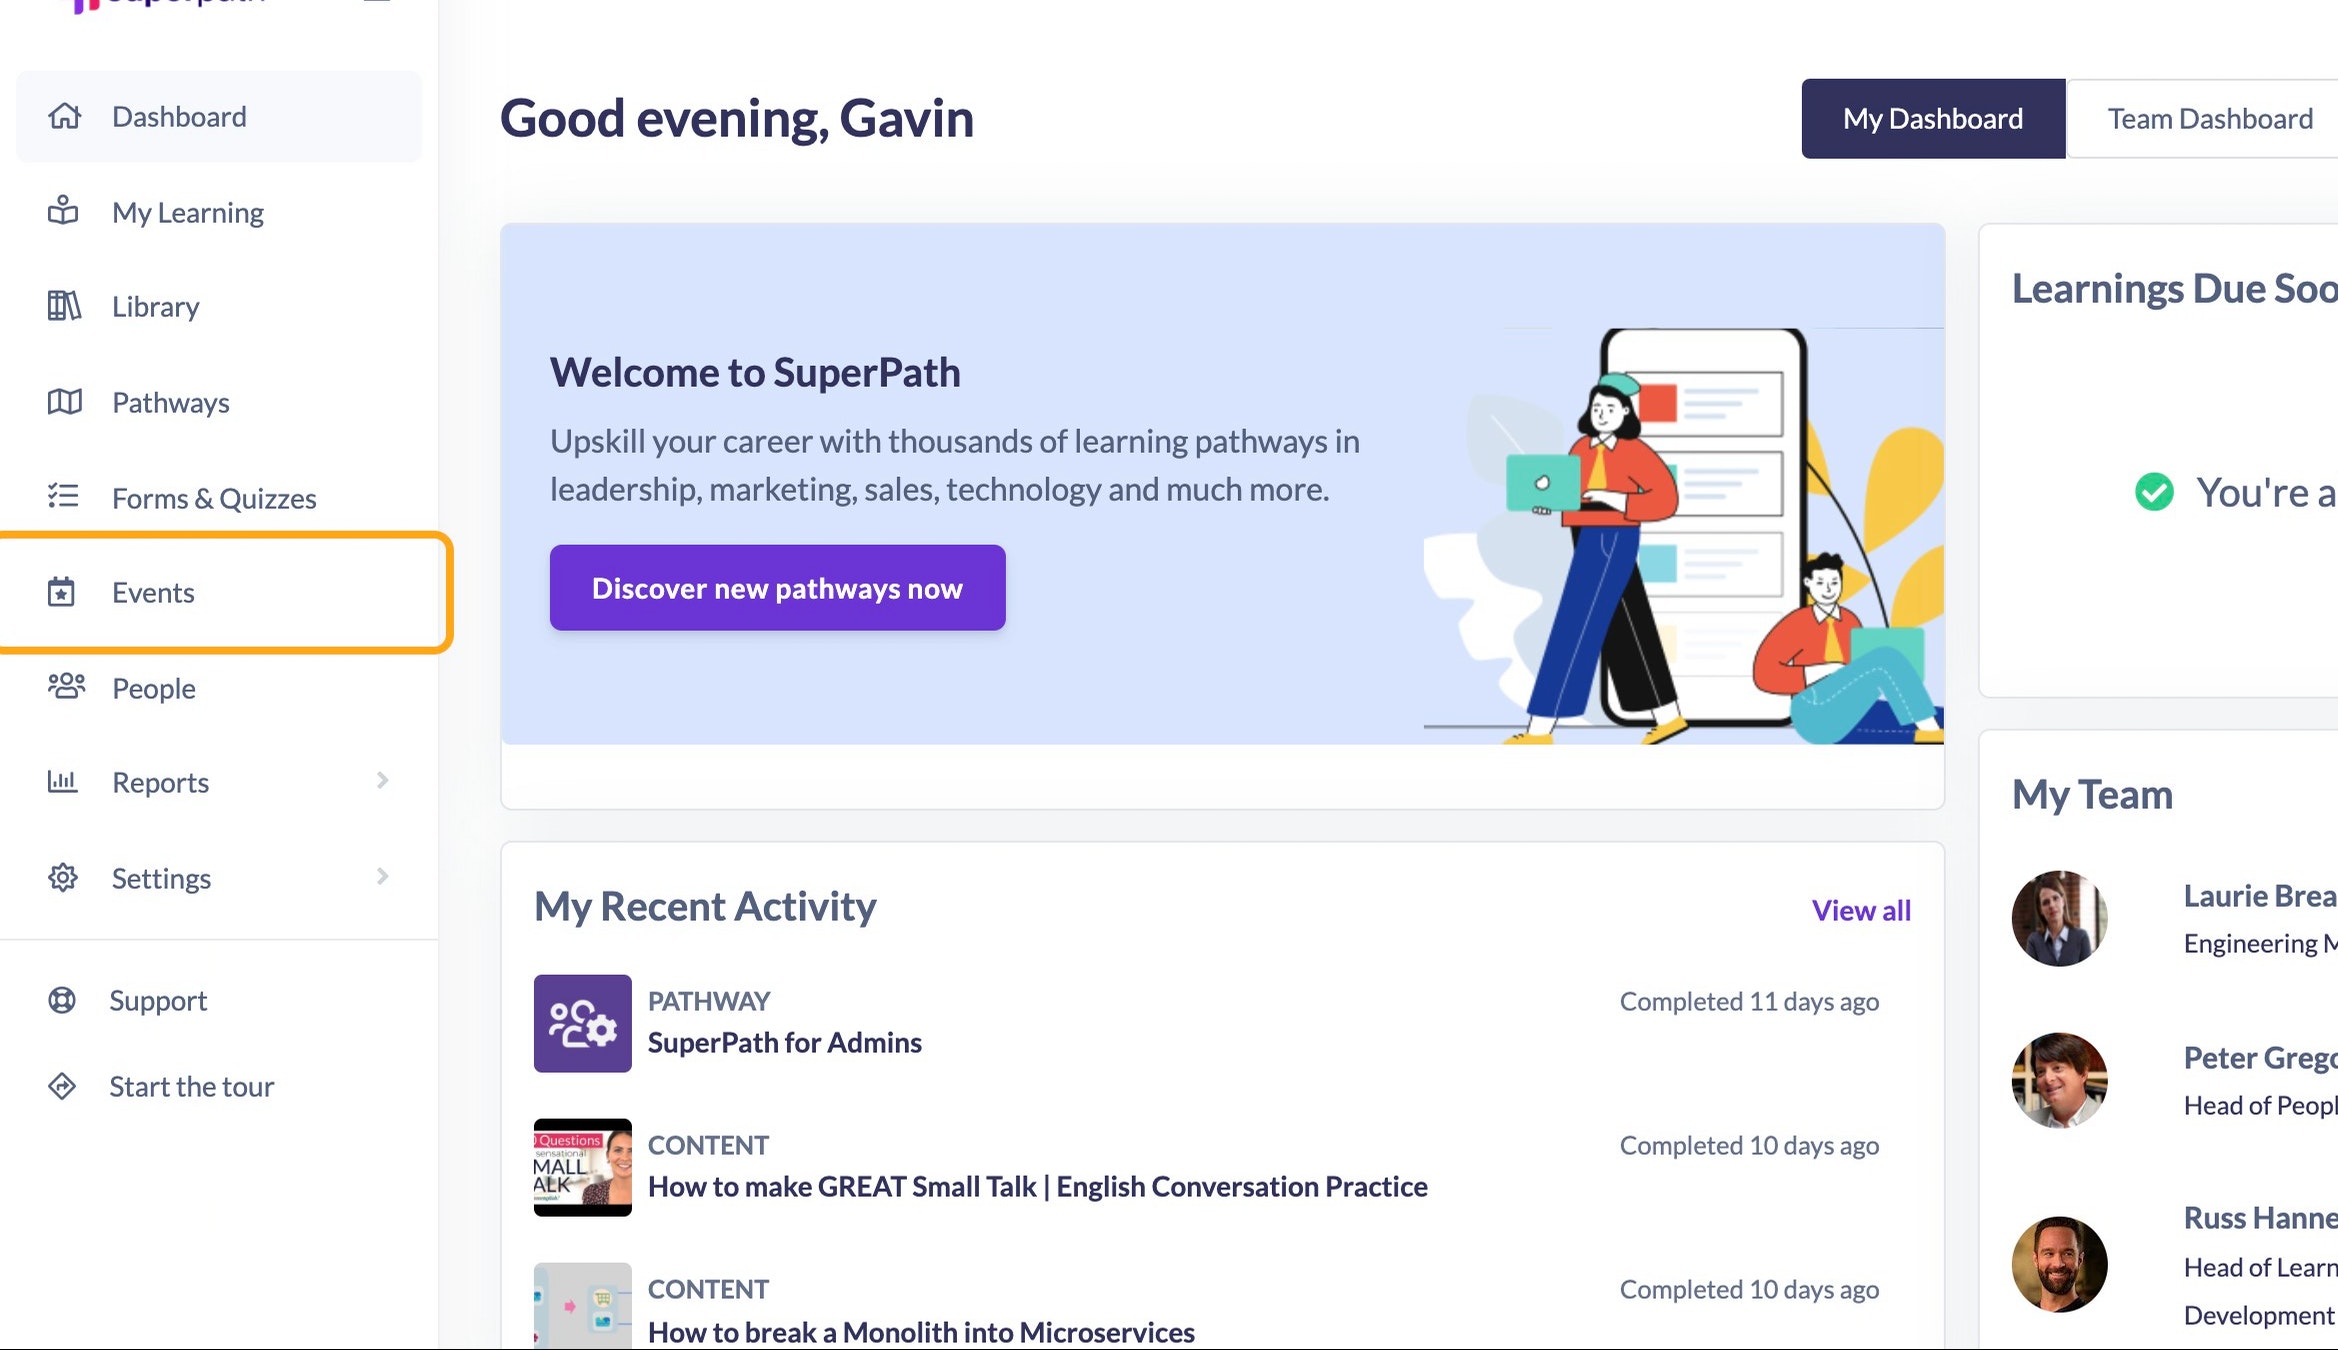2338x1350 pixels.
Task: Open My Learning section
Action: click(186, 211)
